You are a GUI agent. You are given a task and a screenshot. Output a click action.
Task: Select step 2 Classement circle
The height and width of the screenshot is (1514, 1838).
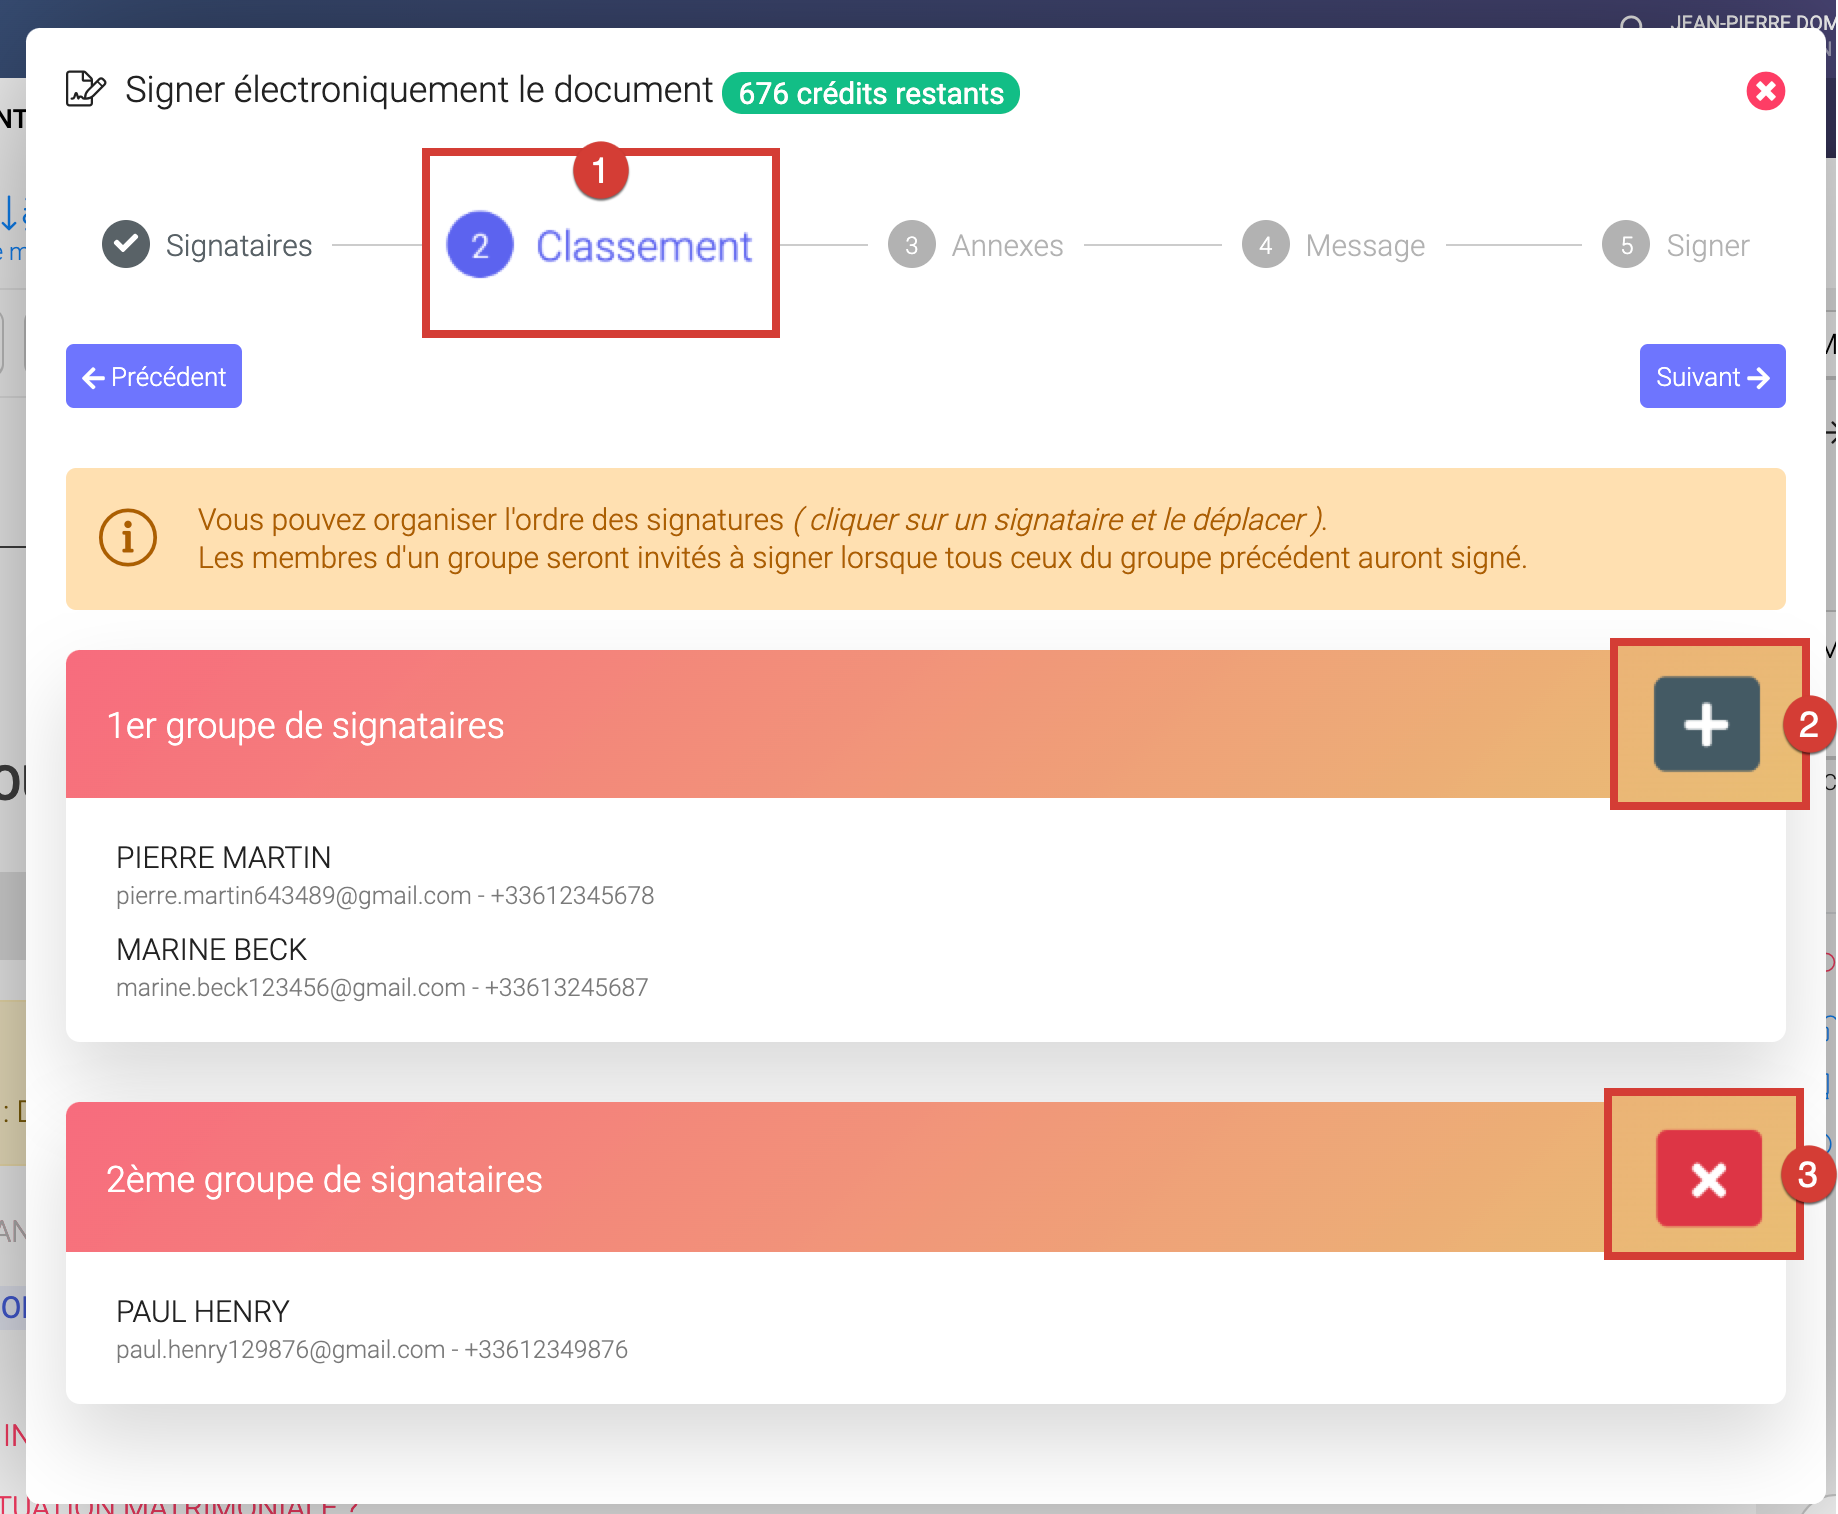coord(480,245)
